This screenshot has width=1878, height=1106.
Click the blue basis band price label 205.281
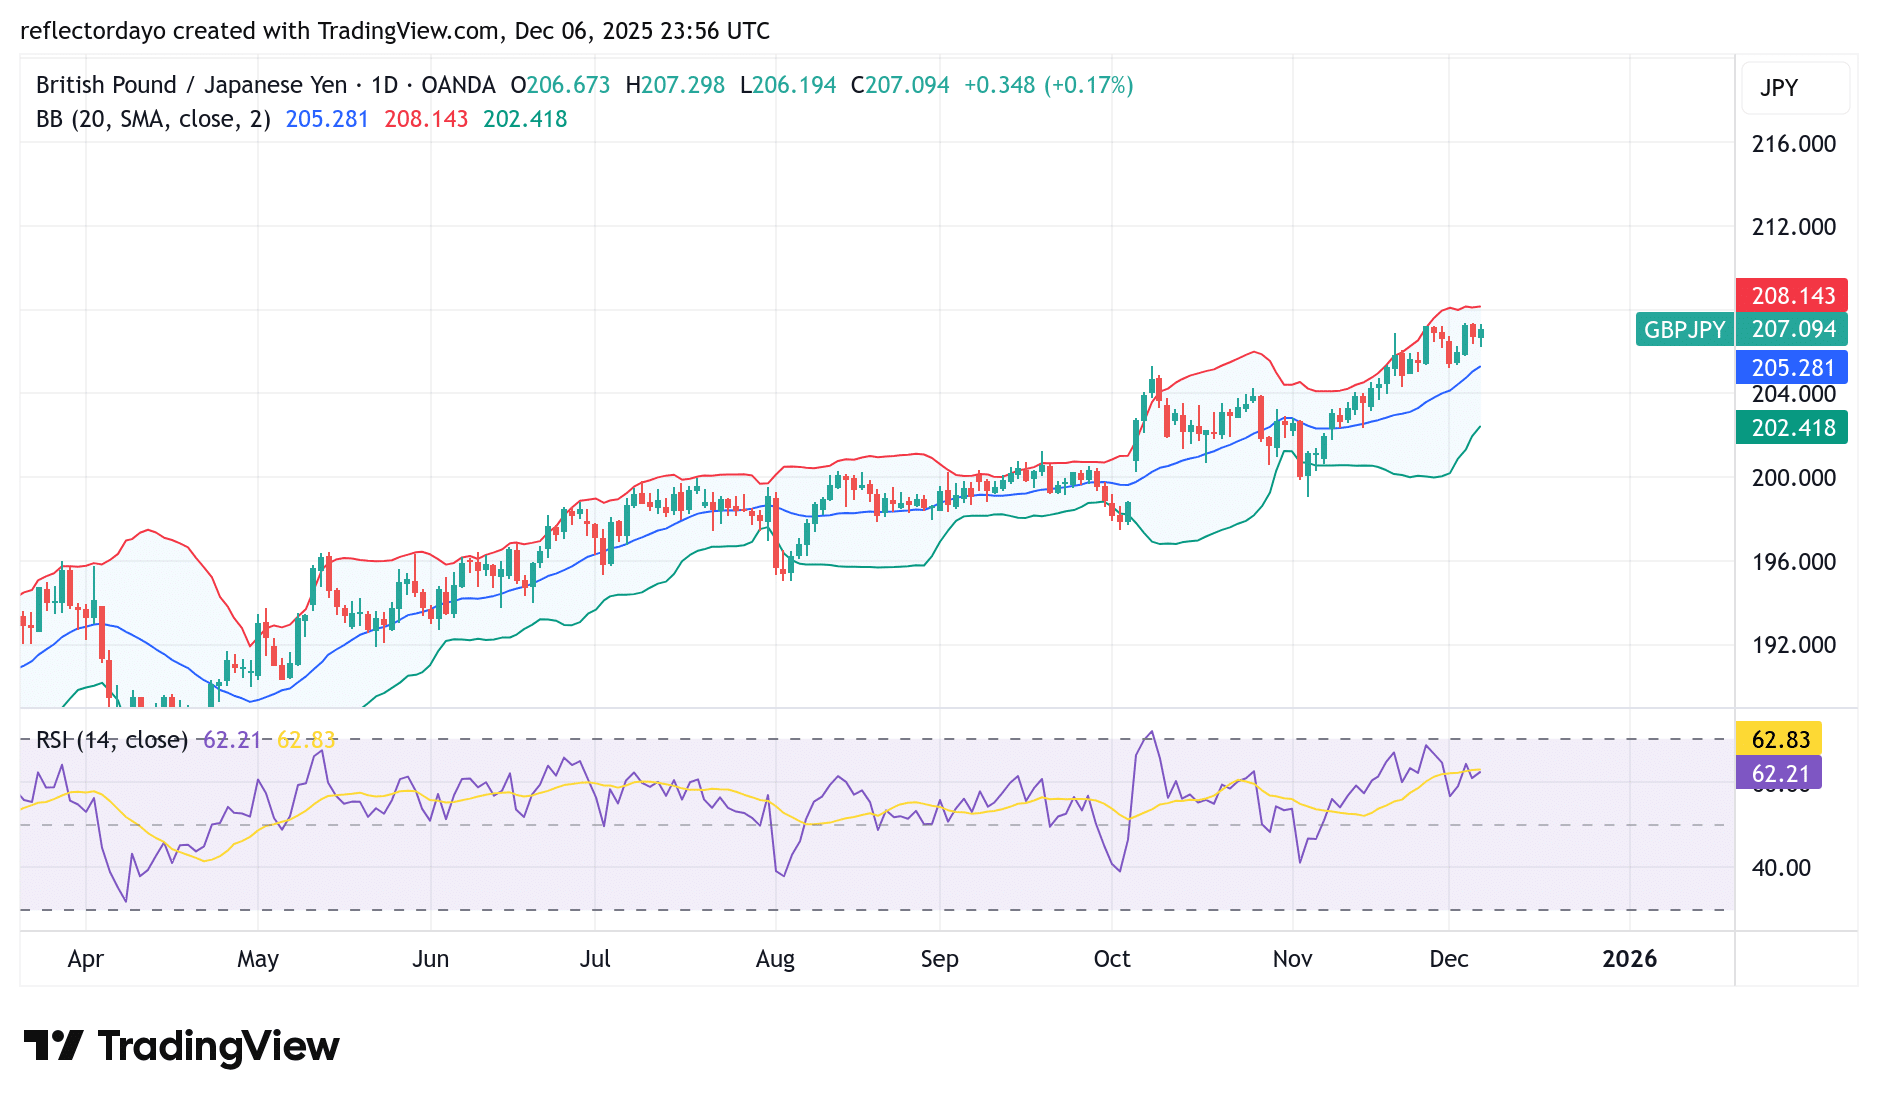[1790, 368]
